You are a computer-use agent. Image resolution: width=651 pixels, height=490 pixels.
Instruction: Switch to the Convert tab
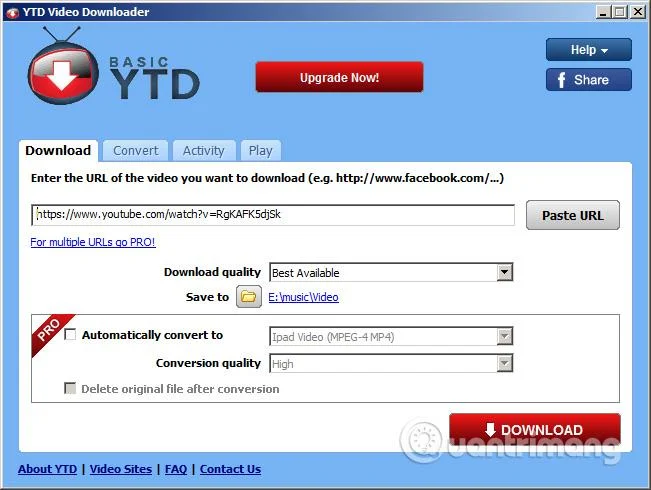pyautogui.click(x=136, y=150)
